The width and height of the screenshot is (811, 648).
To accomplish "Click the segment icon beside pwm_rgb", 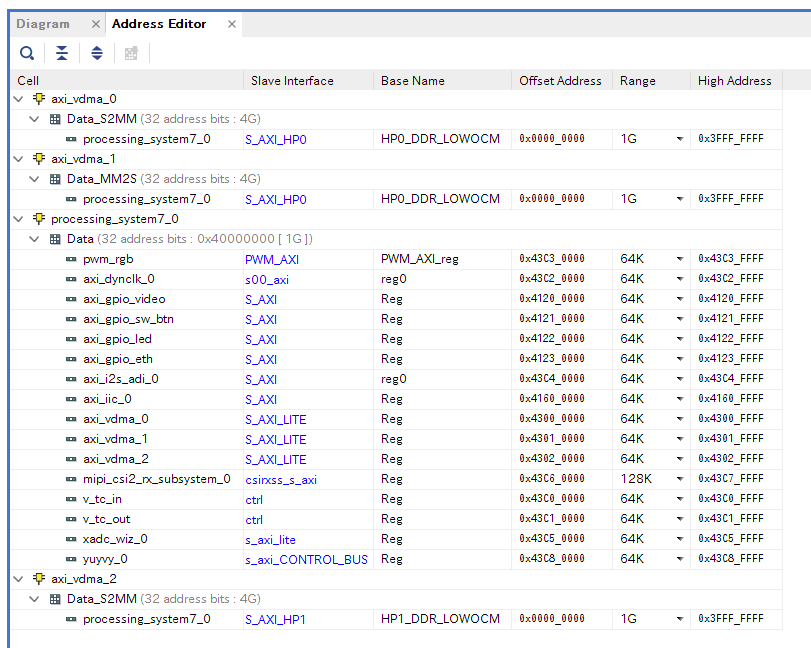I will tap(71, 259).
